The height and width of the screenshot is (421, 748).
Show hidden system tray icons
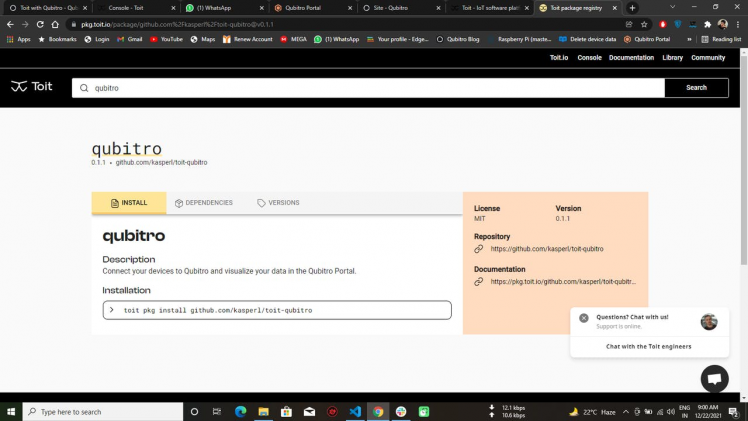(x=625, y=411)
